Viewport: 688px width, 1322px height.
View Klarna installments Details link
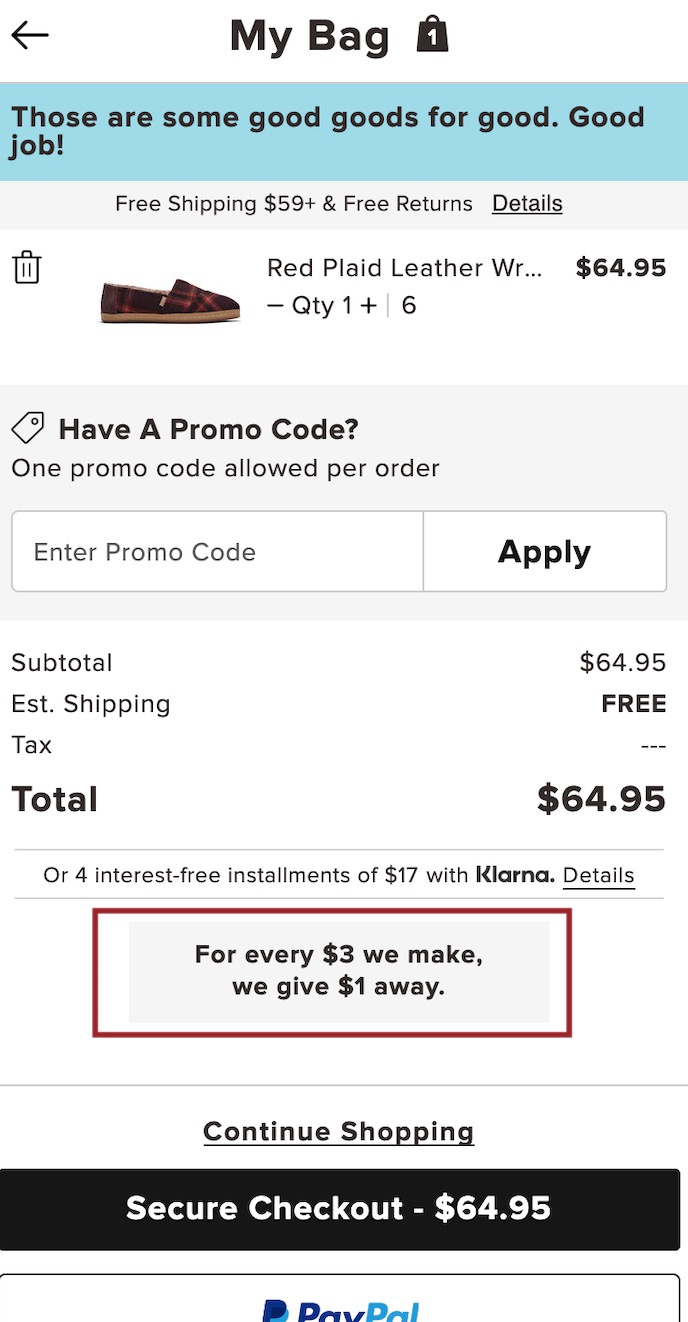[x=598, y=876]
